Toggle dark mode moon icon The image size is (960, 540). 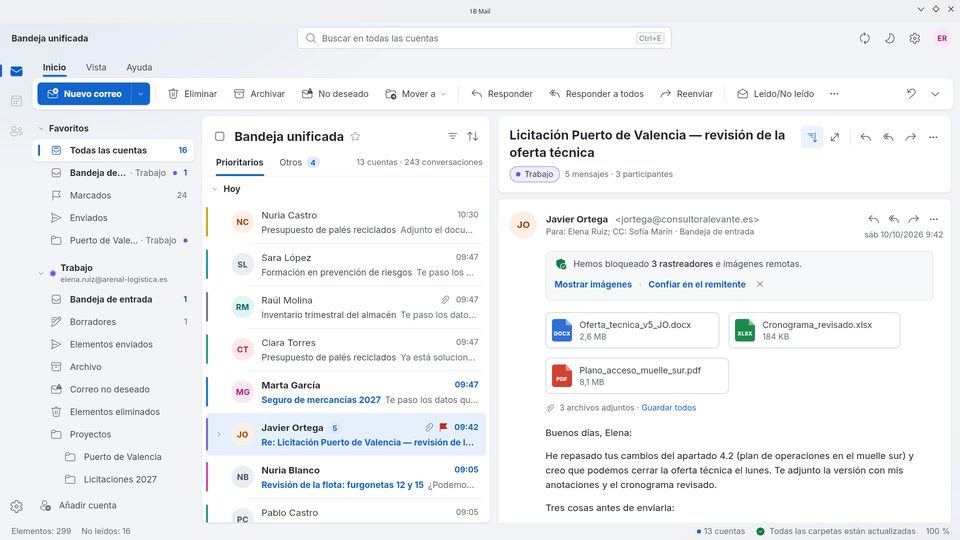(890, 38)
